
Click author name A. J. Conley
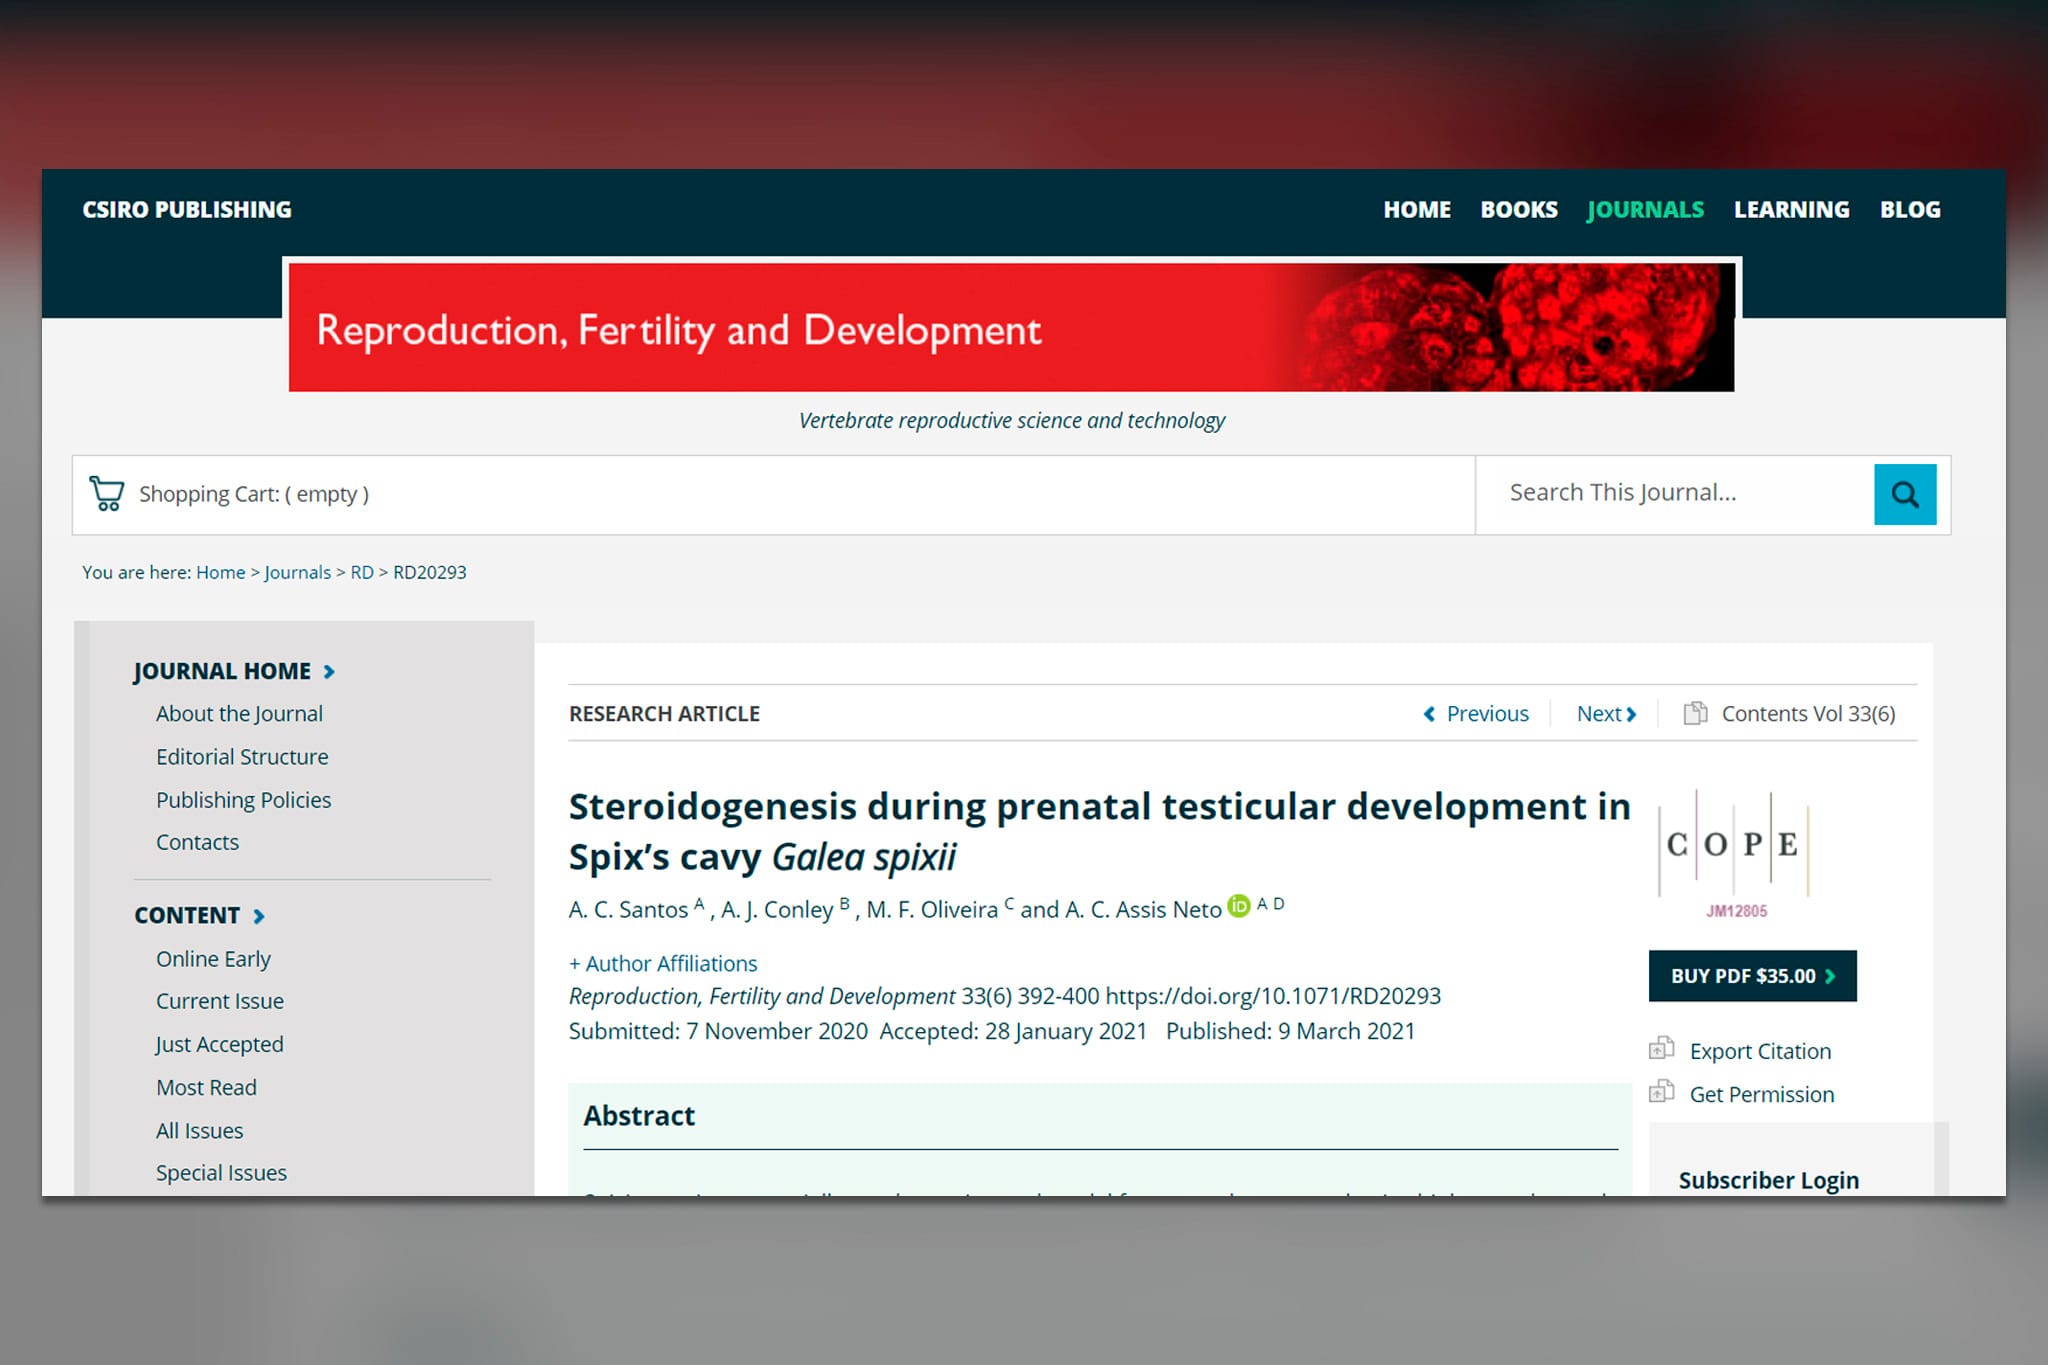[x=777, y=909]
